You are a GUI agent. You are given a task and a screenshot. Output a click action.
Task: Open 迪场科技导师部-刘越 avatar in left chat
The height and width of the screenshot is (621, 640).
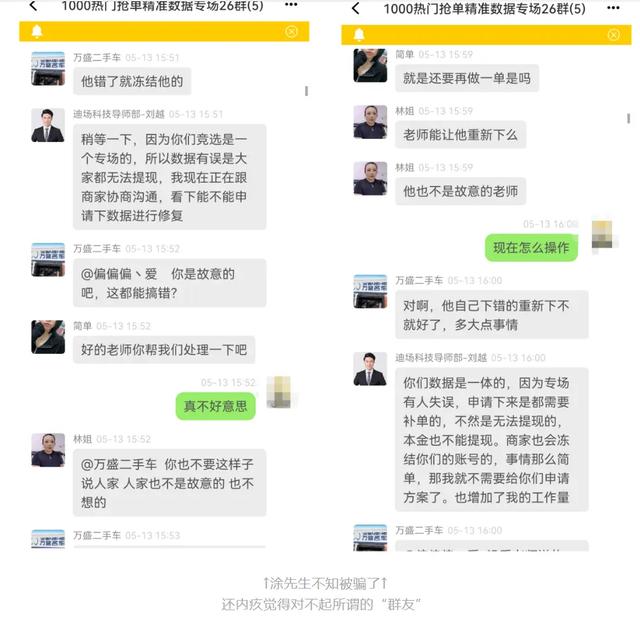[48, 125]
